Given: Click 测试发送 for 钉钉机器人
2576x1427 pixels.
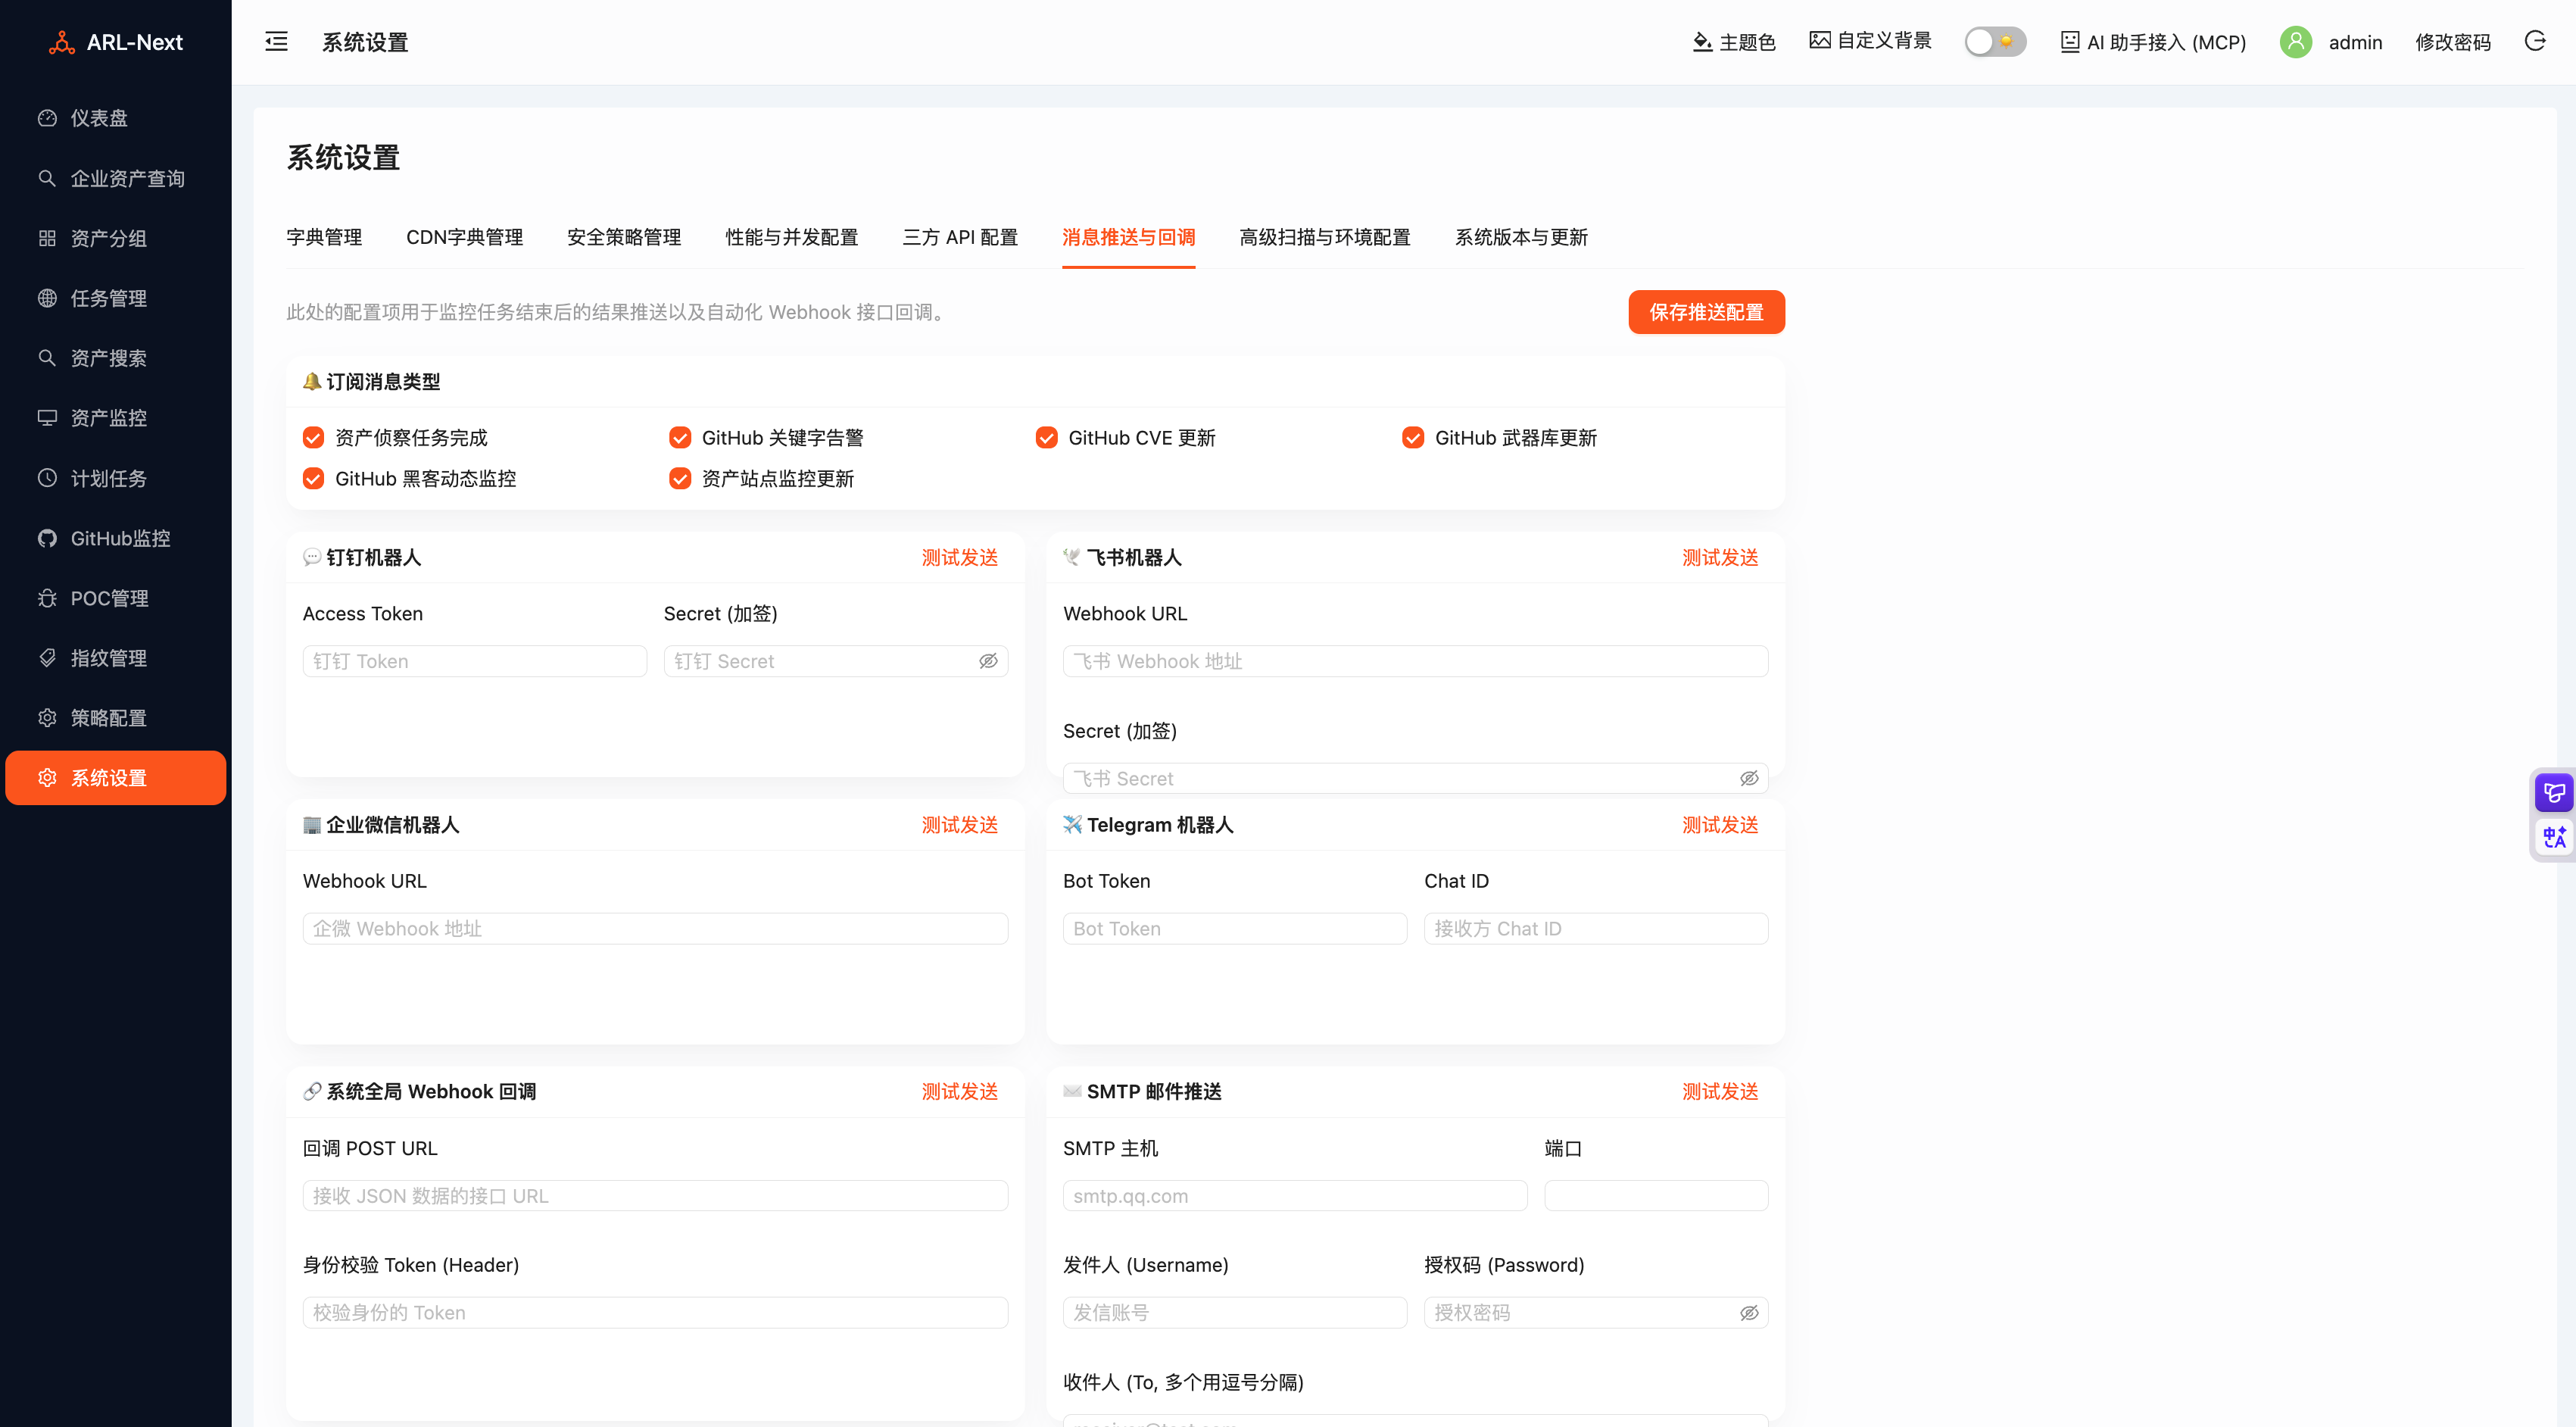Looking at the screenshot, I should pos(960,557).
